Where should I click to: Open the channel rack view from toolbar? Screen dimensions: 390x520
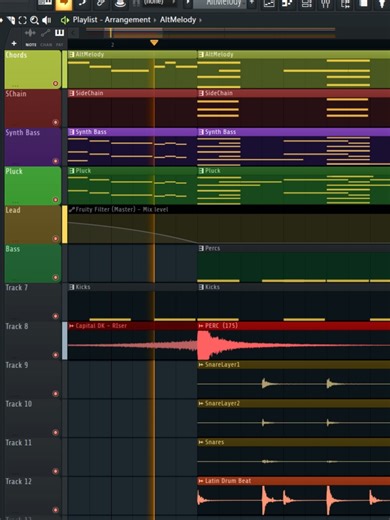click(x=306, y=3)
